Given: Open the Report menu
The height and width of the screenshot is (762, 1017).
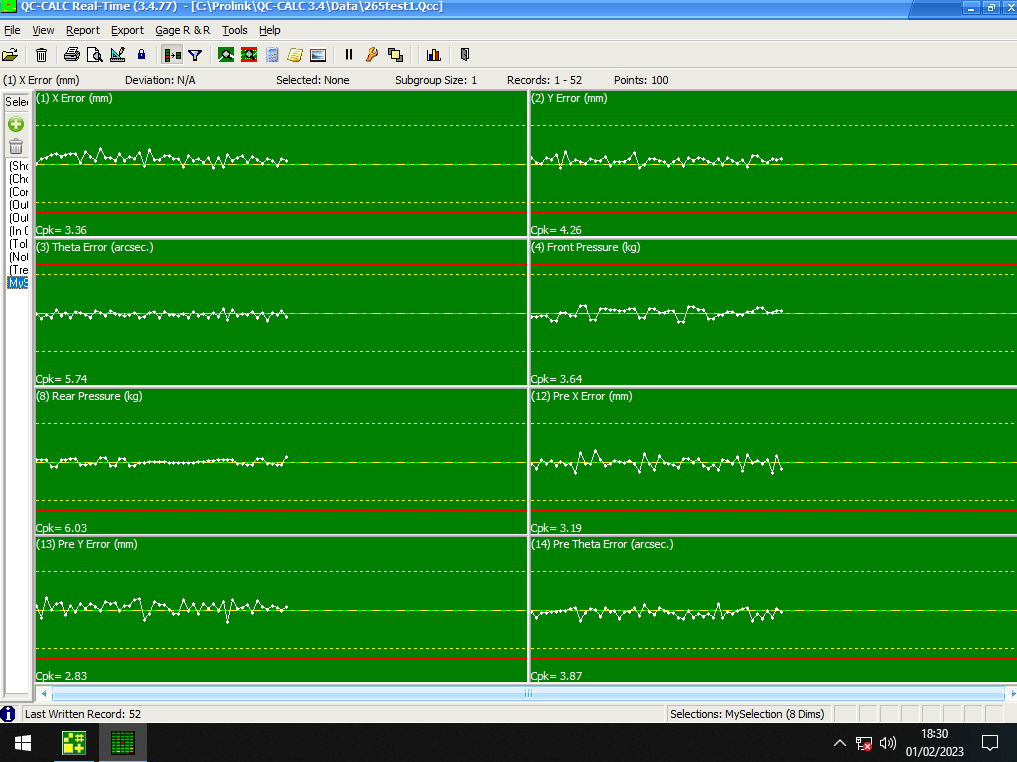Looking at the screenshot, I should click(83, 30).
